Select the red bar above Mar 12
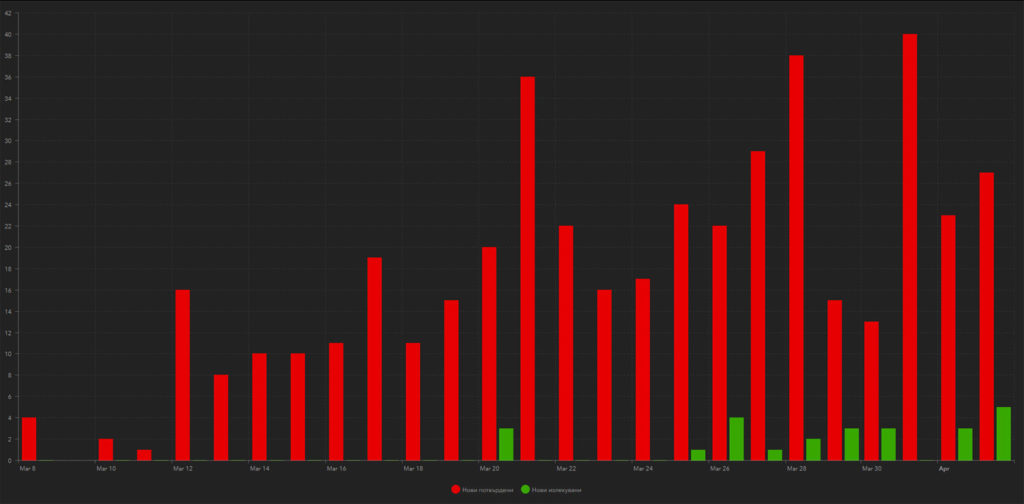 [182, 375]
